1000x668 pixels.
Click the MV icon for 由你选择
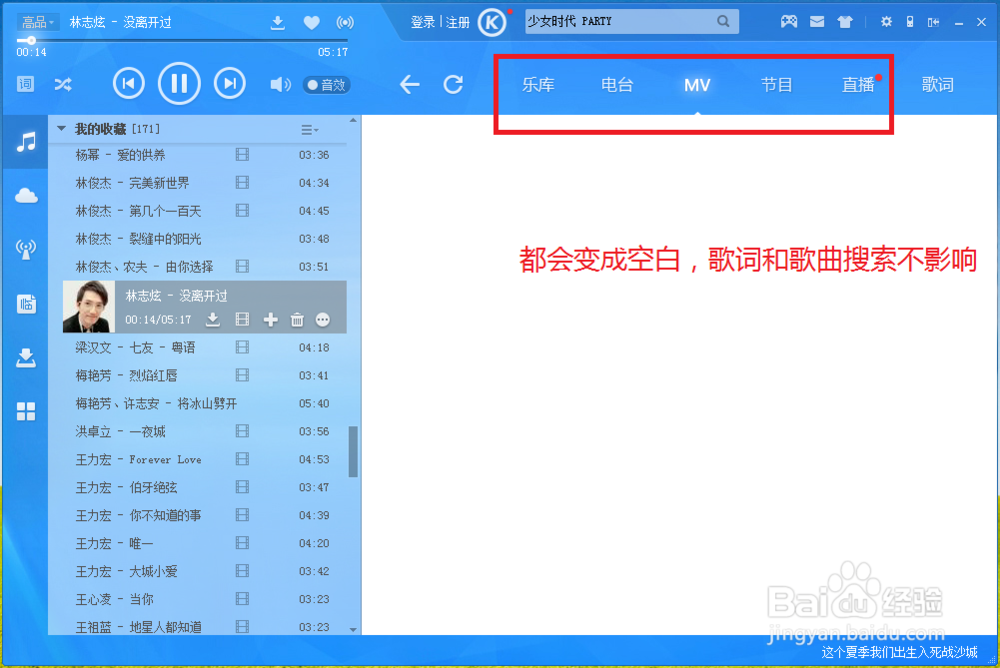[242, 266]
